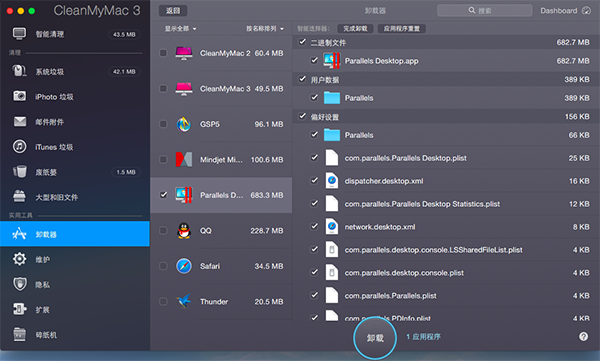600x361 pixels.
Task: Open the 显示全部 filter dropdown
Action: click(181, 29)
